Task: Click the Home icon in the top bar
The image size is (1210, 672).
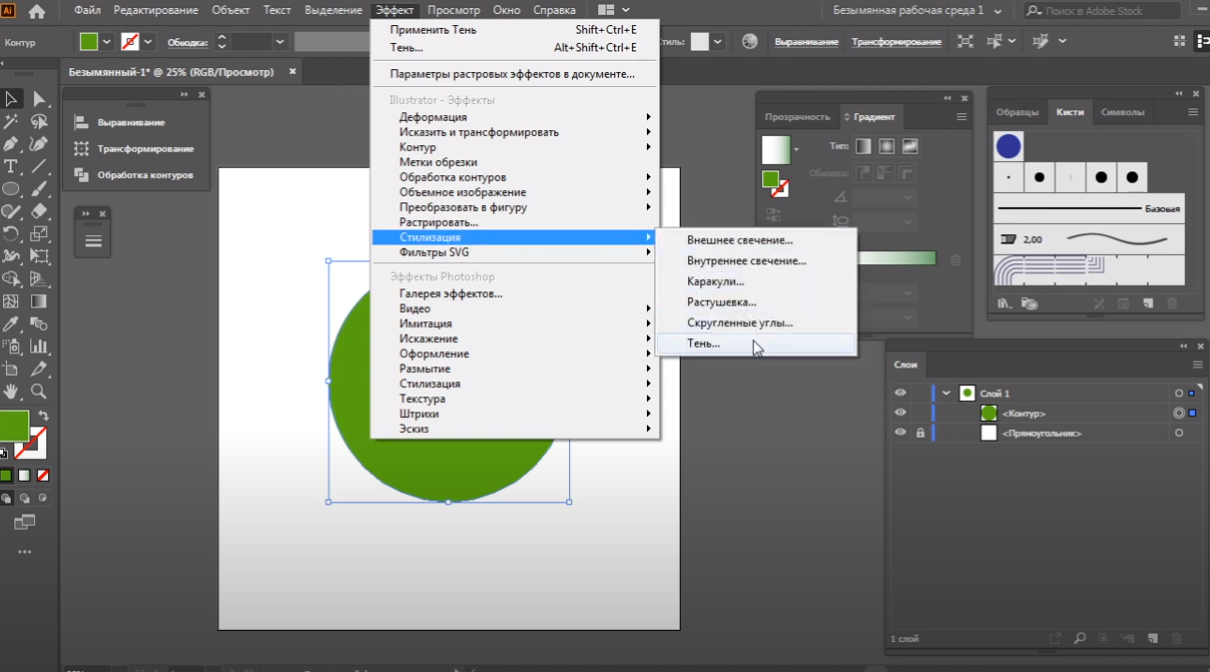Action: coord(37,11)
